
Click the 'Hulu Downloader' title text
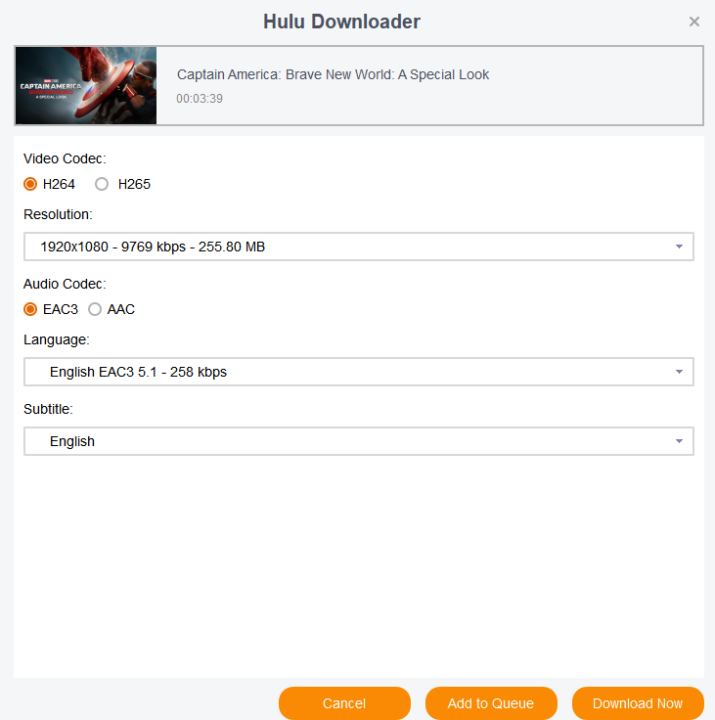[x=342, y=22]
